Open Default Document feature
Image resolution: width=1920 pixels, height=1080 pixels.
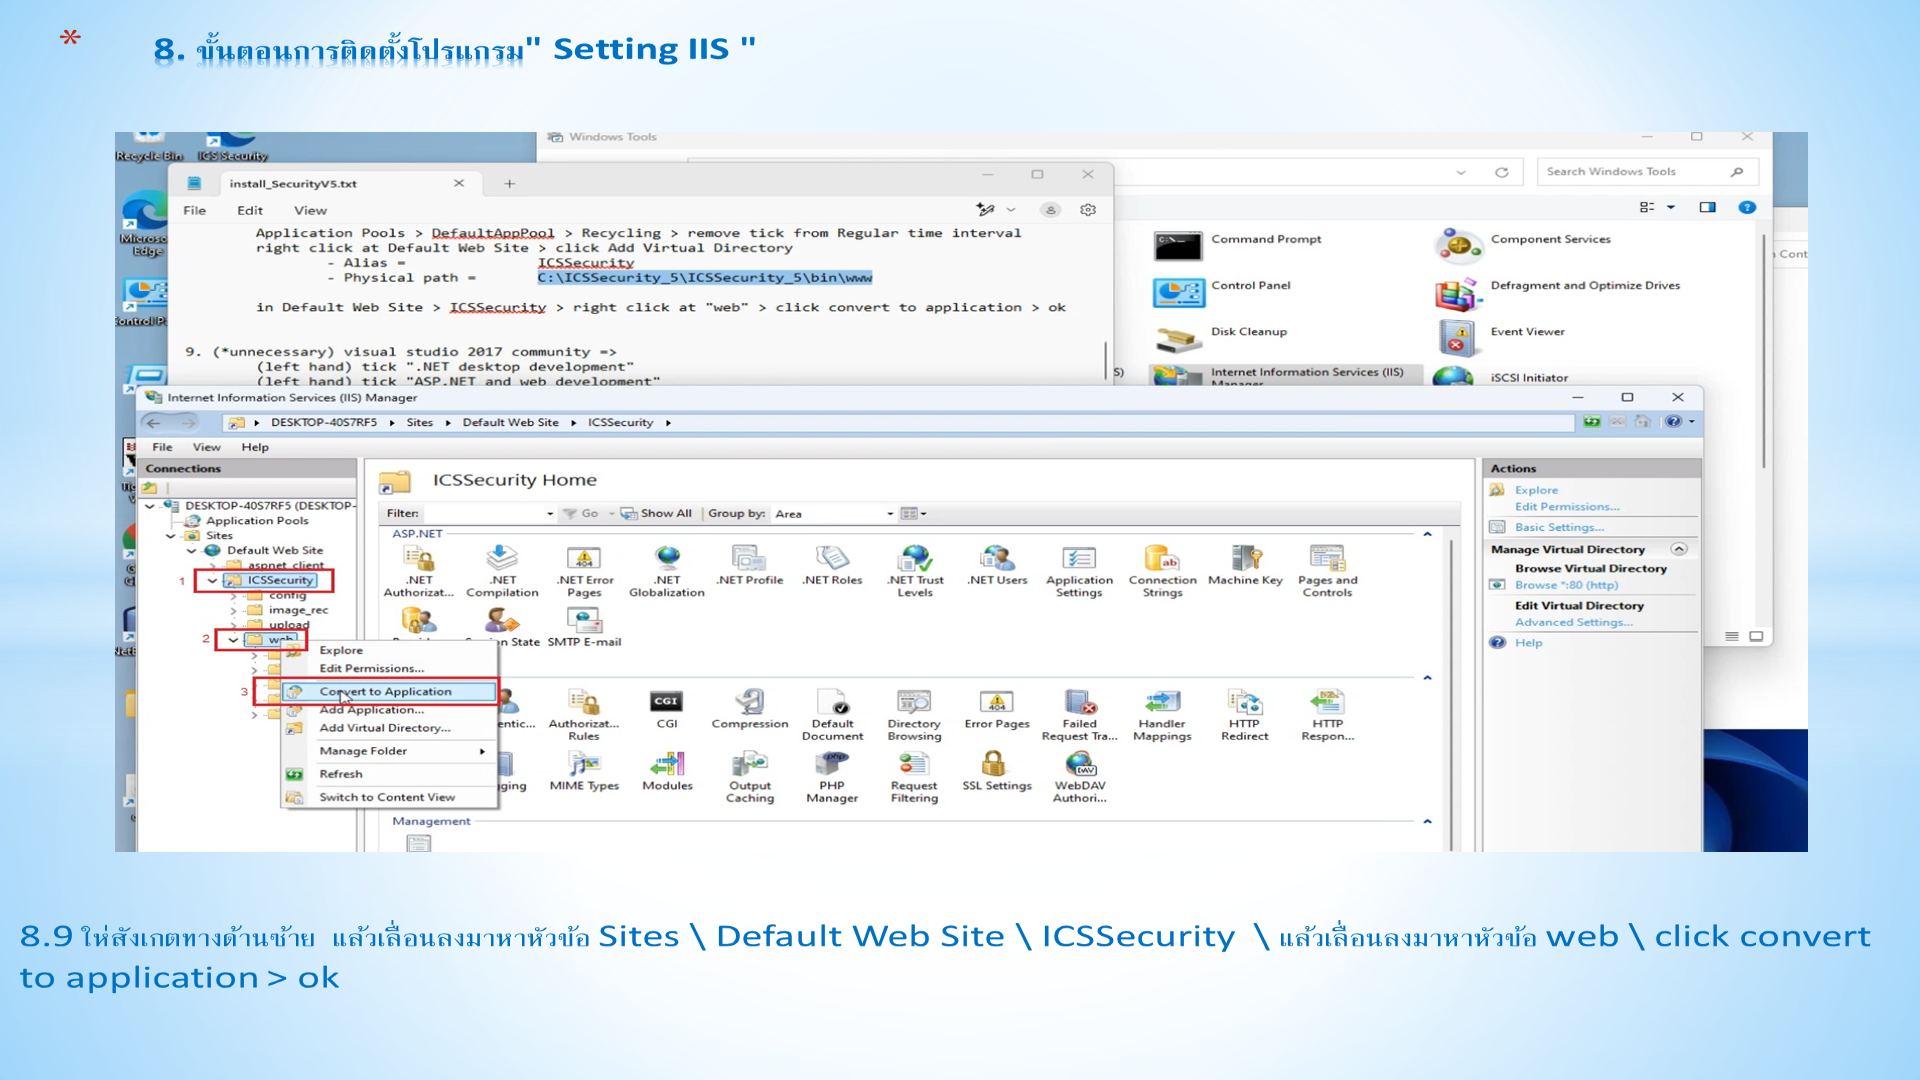tap(832, 715)
